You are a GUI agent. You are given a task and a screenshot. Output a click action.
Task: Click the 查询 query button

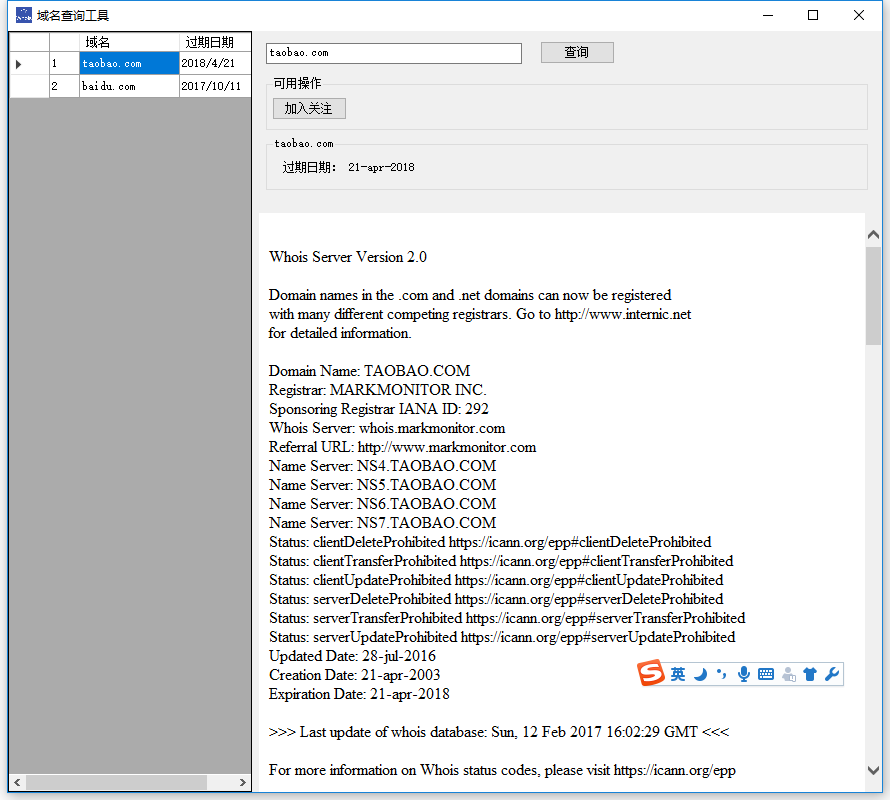(577, 52)
